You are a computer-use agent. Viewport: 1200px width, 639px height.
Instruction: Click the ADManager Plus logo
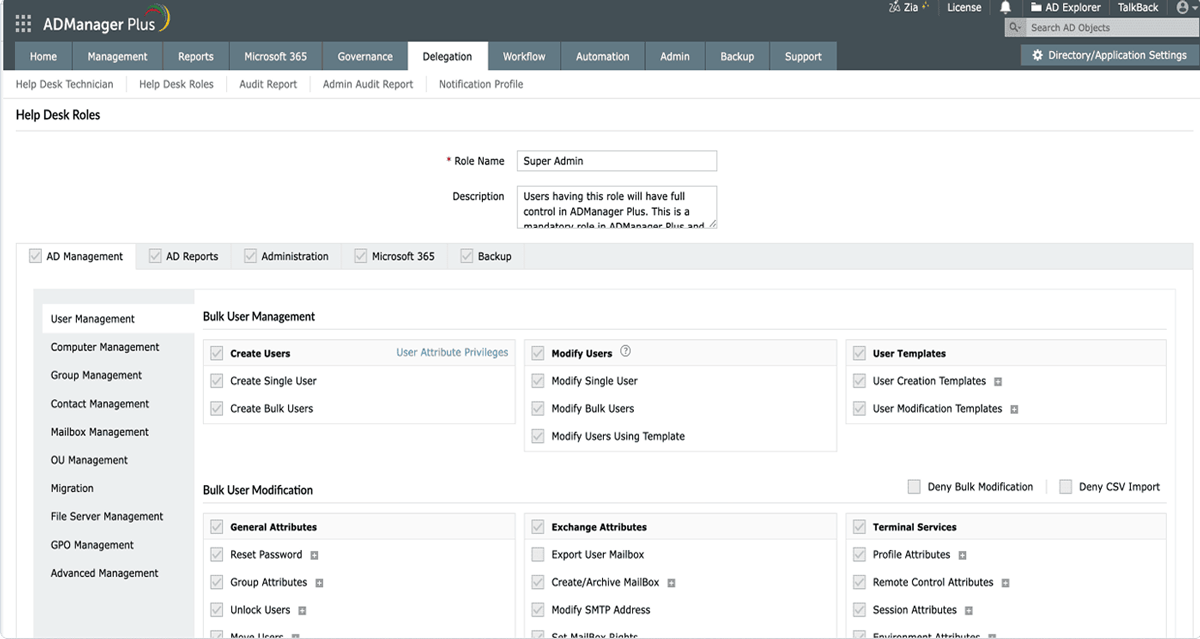point(107,21)
